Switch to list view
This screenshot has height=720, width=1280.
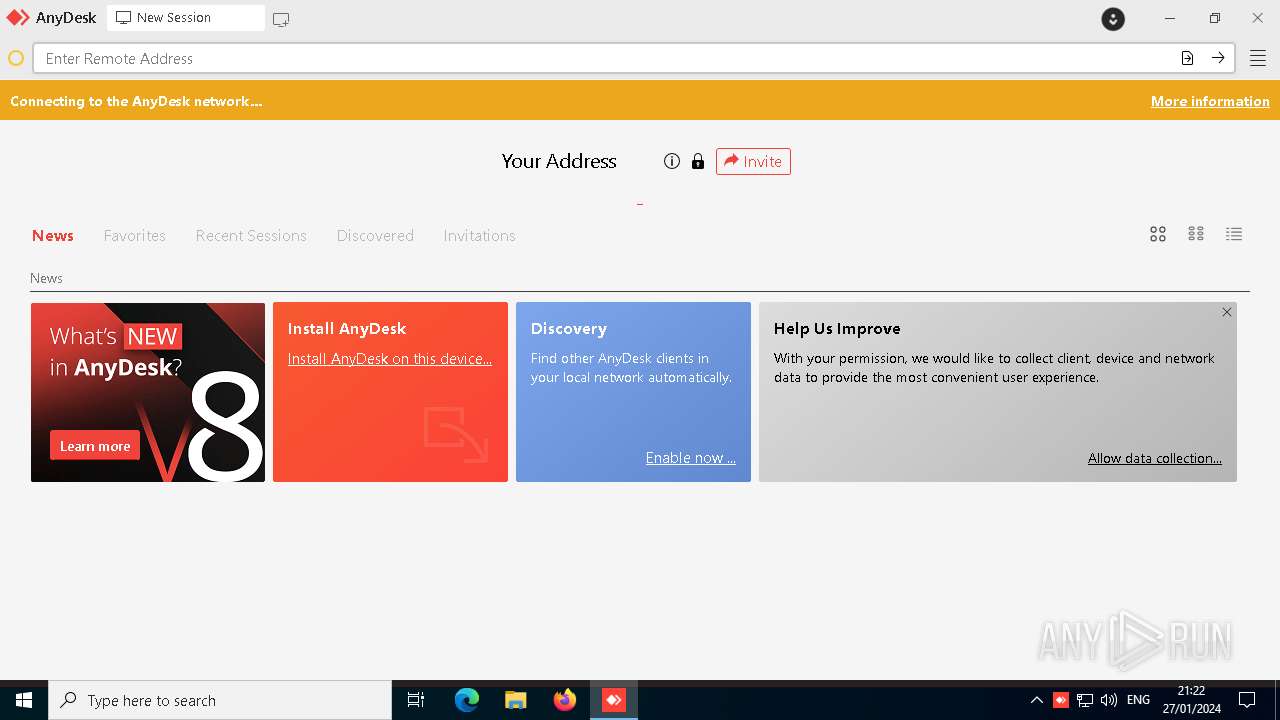[x=1234, y=234]
